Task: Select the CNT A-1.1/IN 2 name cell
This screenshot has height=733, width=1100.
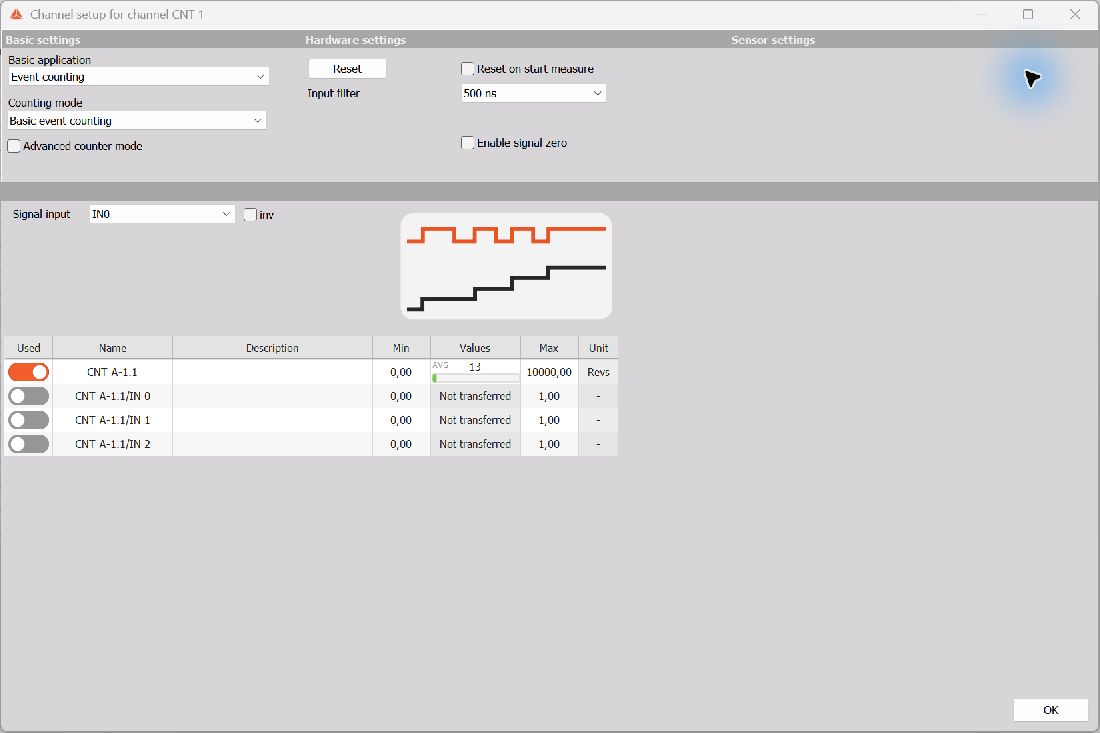Action: (112, 444)
